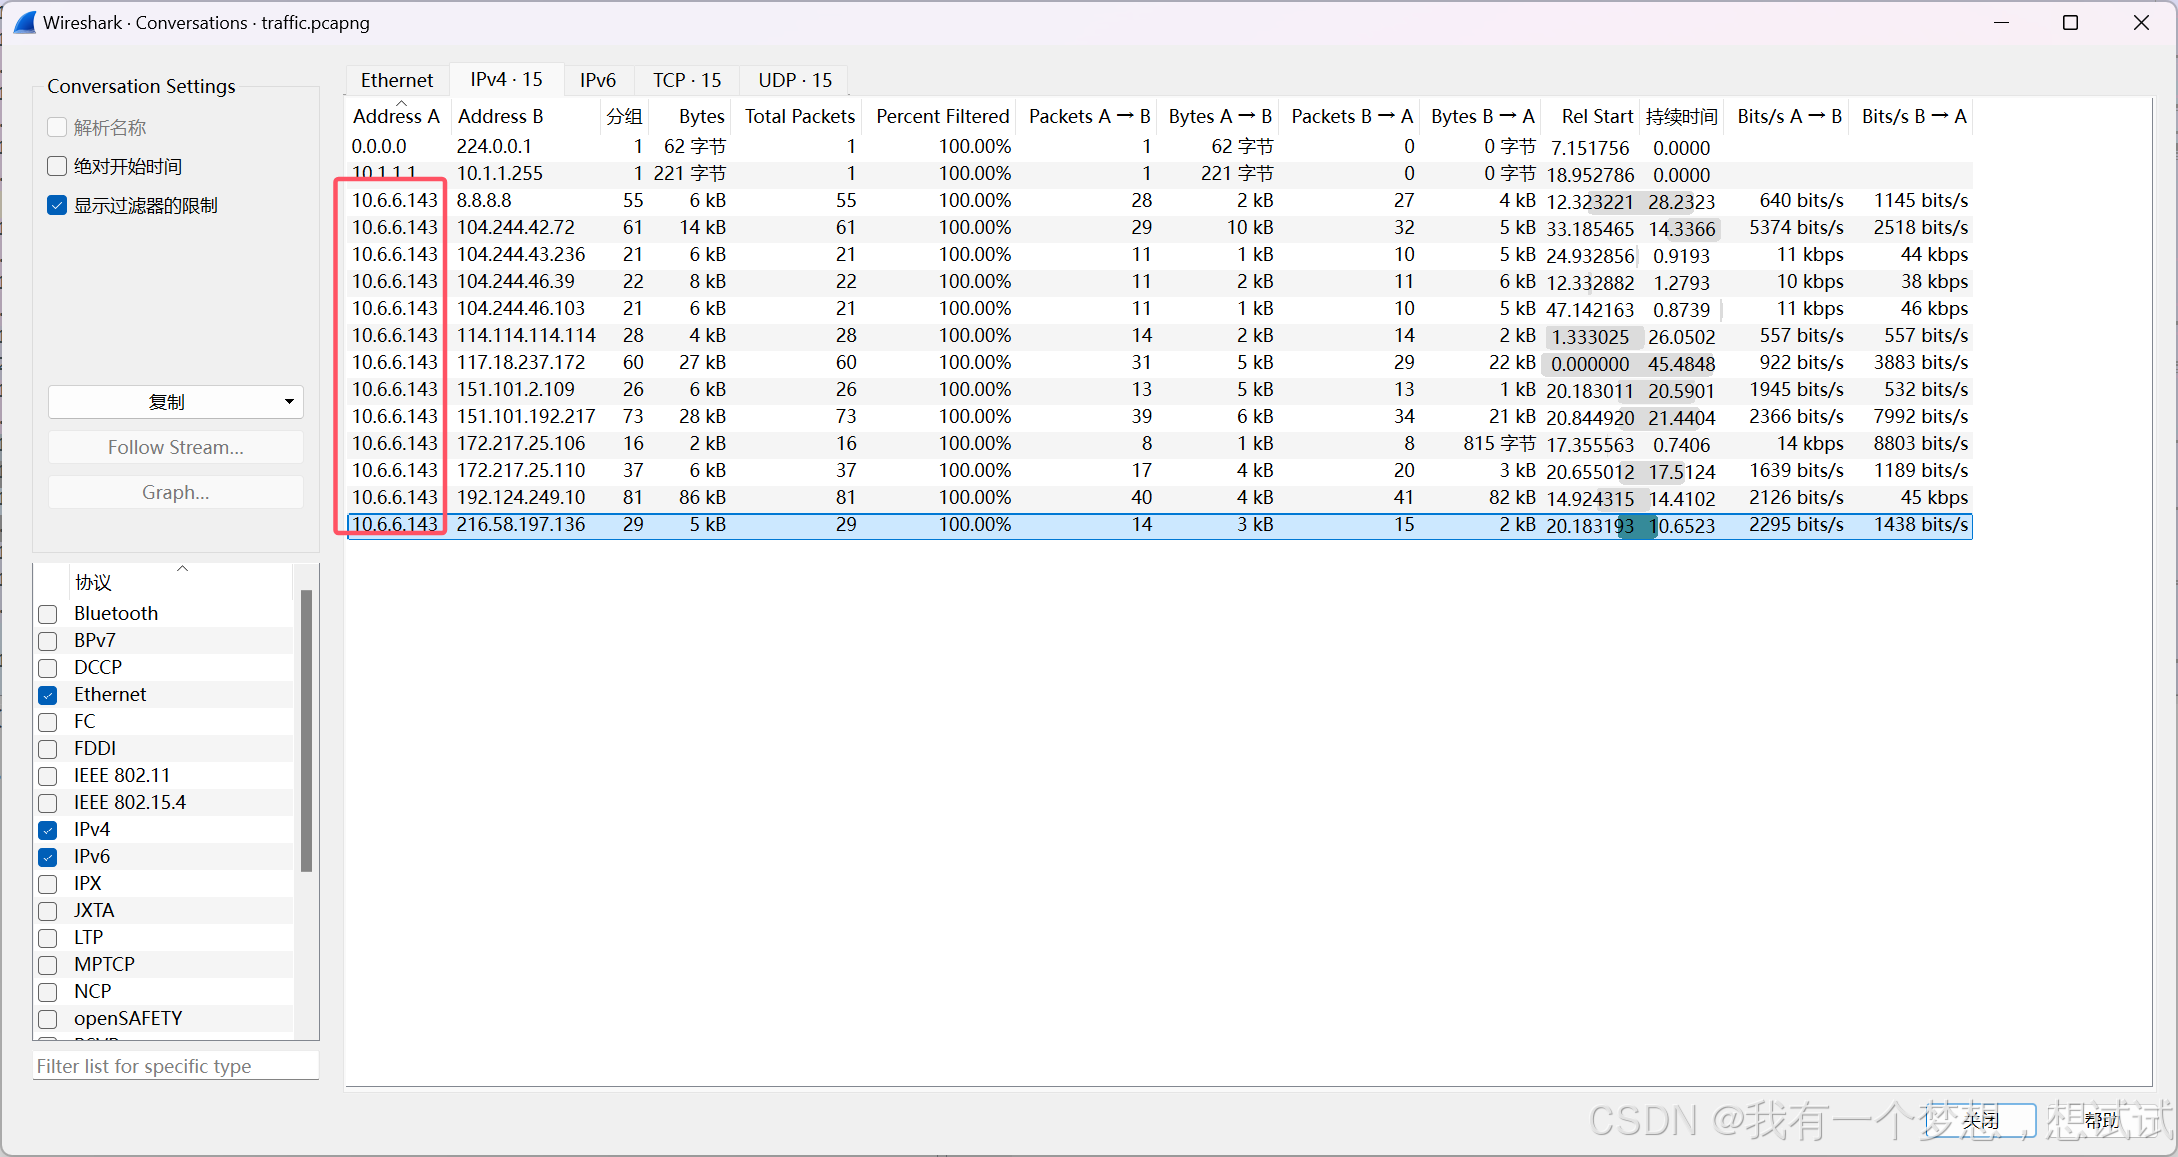The width and height of the screenshot is (2178, 1157).
Task: Focus the Filter list for specific type field
Action: click(x=176, y=1066)
